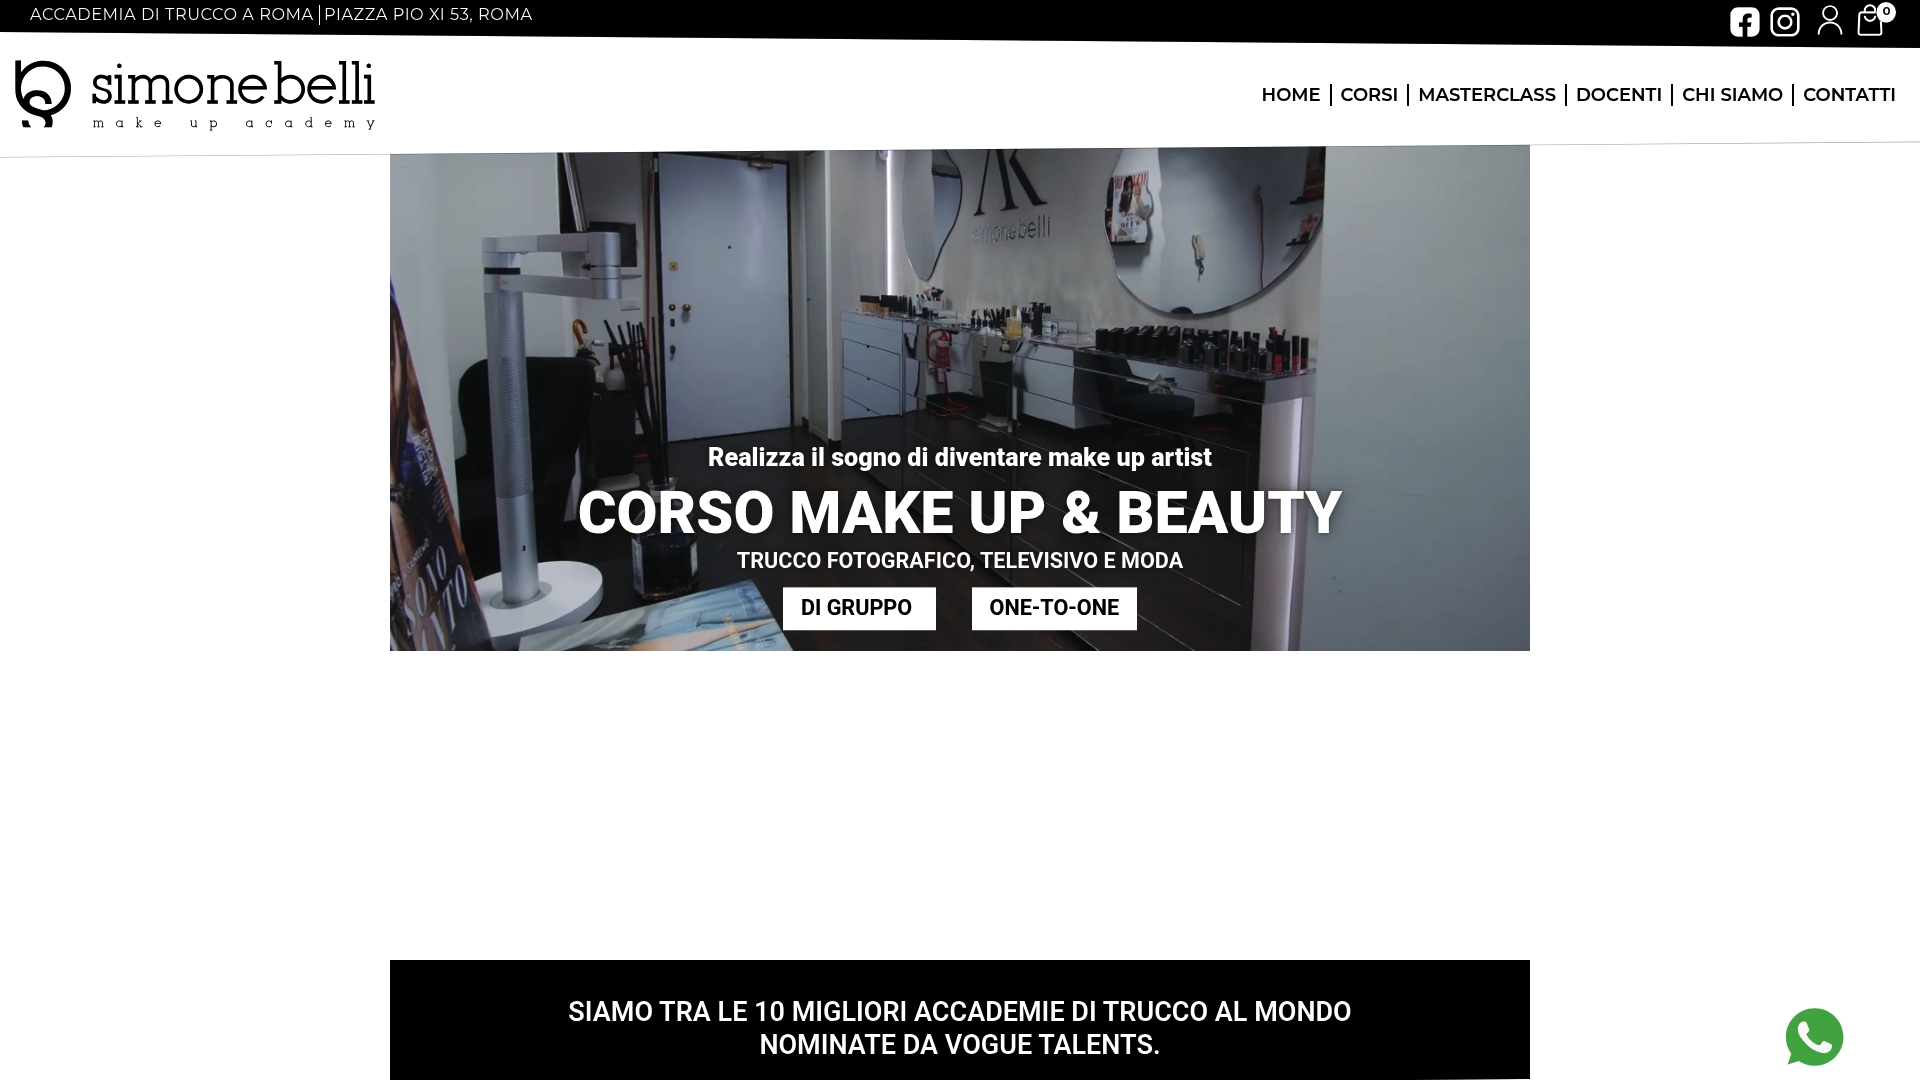Click 'PIAZZA PIO XI 53, ROMA' address text
This screenshot has width=1920, height=1080.
pyautogui.click(x=428, y=15)
